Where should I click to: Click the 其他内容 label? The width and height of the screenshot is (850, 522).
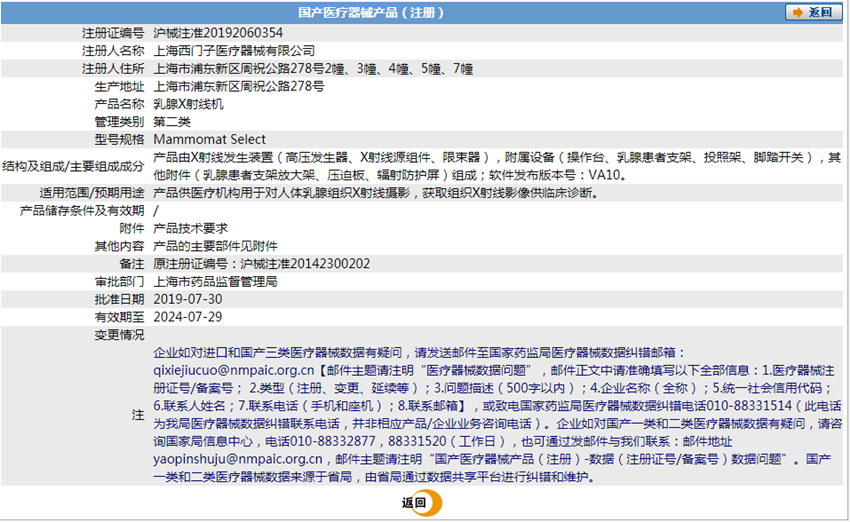point(119,246)
